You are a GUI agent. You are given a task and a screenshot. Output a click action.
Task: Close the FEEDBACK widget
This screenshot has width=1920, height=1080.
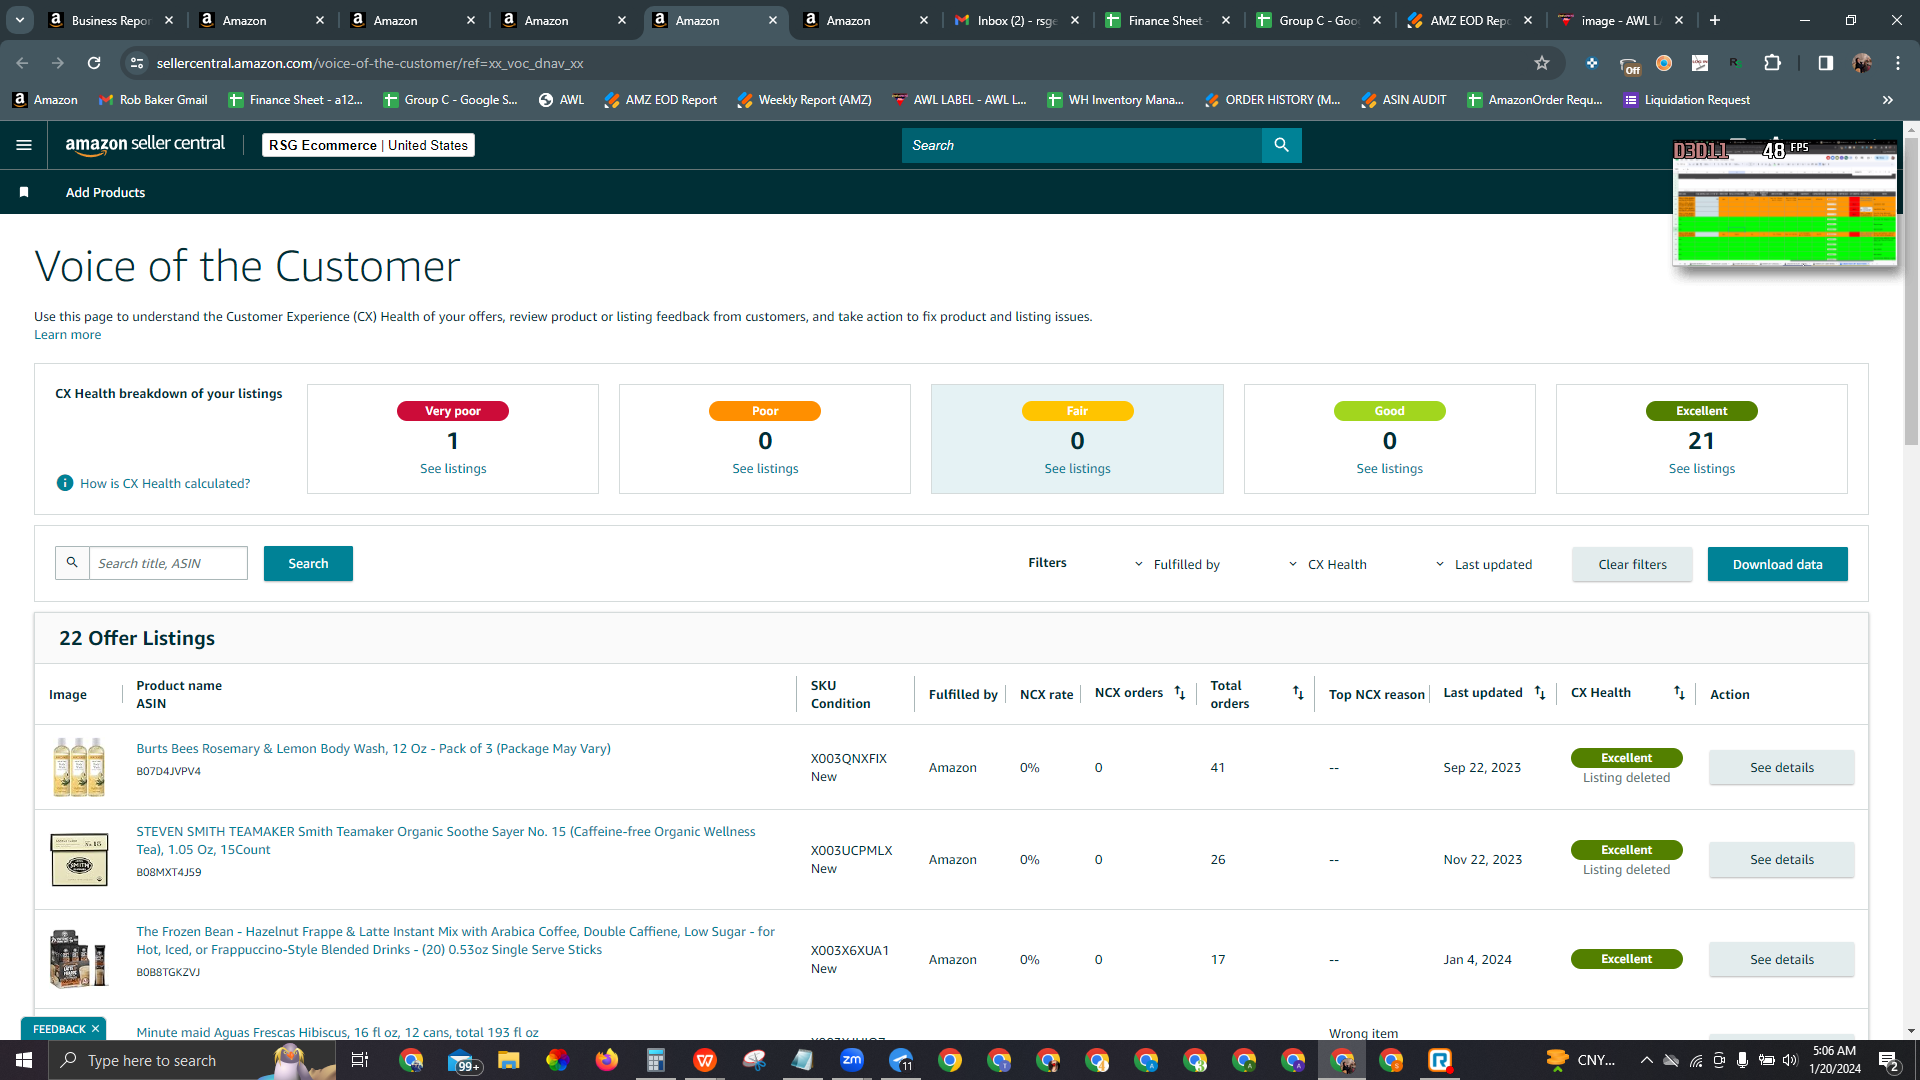coord(95,1029)
